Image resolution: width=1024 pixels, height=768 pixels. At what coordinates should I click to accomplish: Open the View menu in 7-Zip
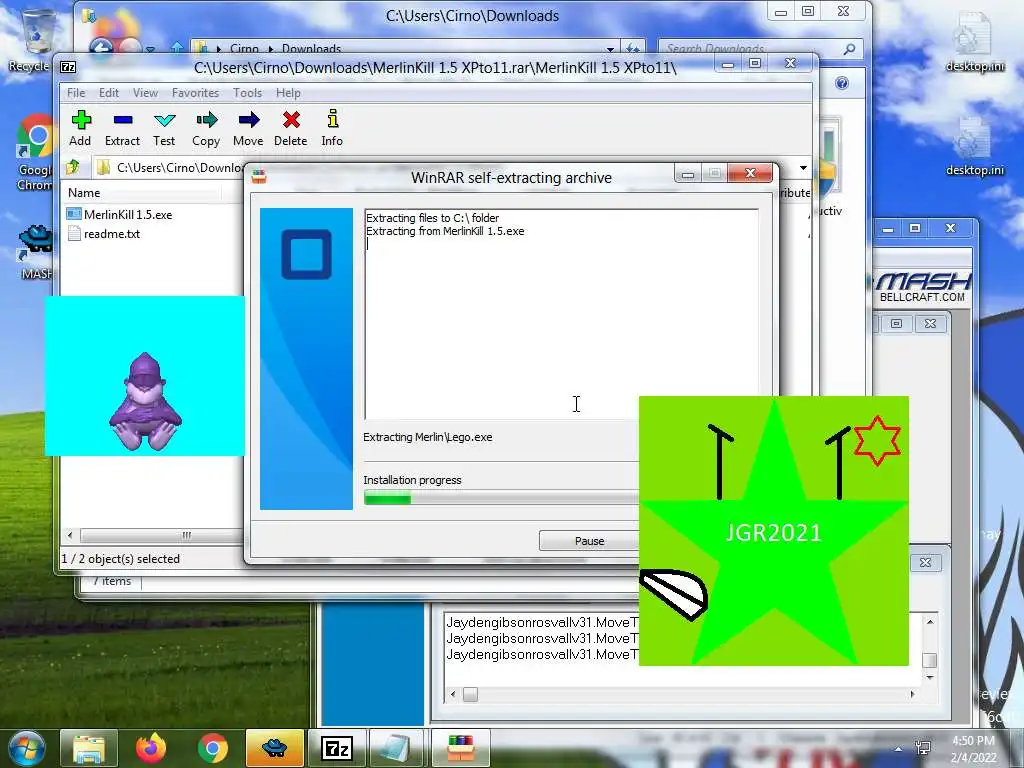pos(145,93)
